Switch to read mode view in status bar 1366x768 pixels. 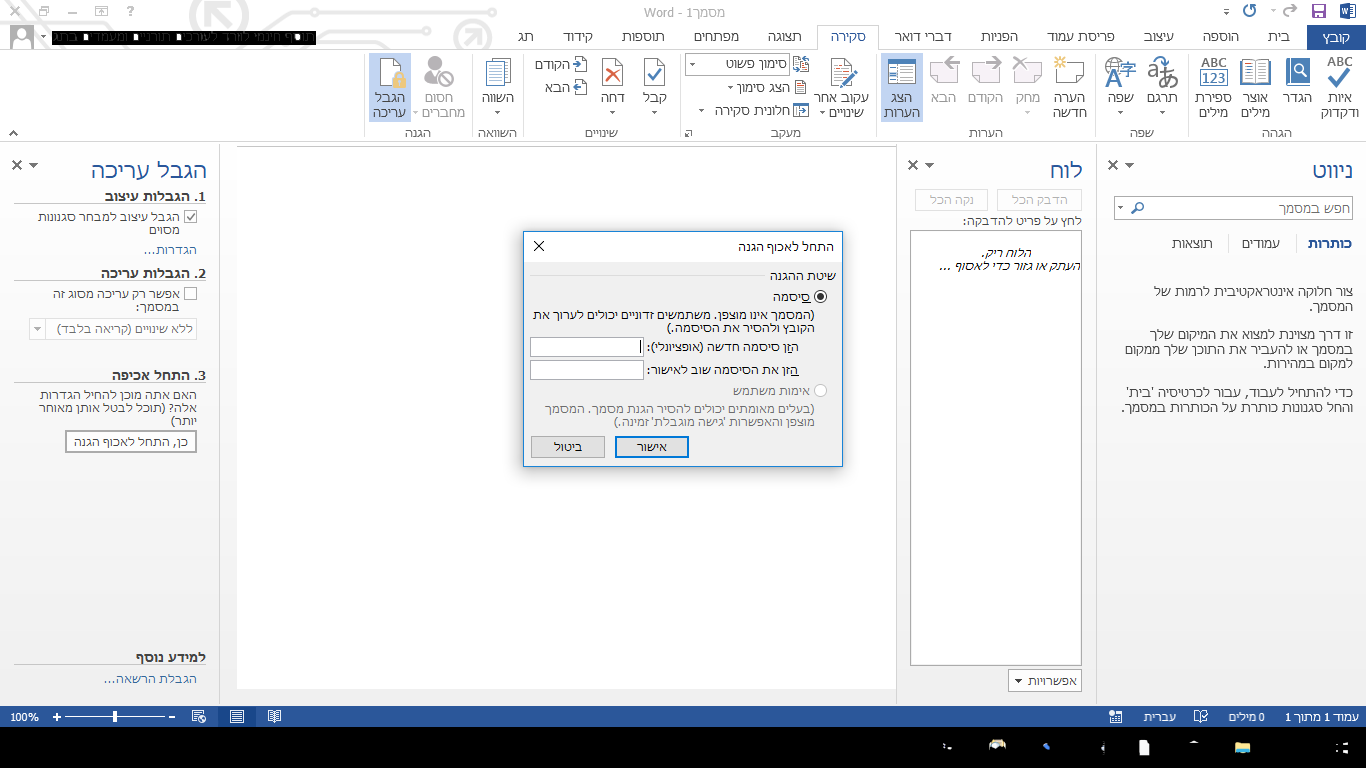(274, 717)
